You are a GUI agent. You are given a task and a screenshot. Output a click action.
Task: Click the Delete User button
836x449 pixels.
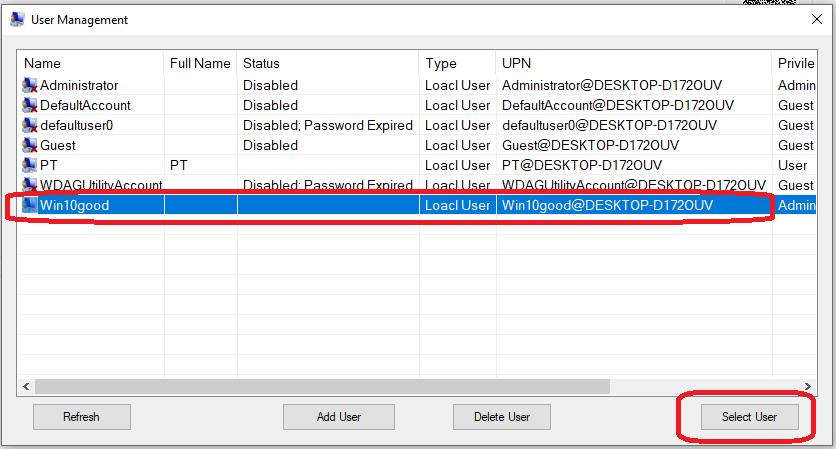click(x=502, y=416)
